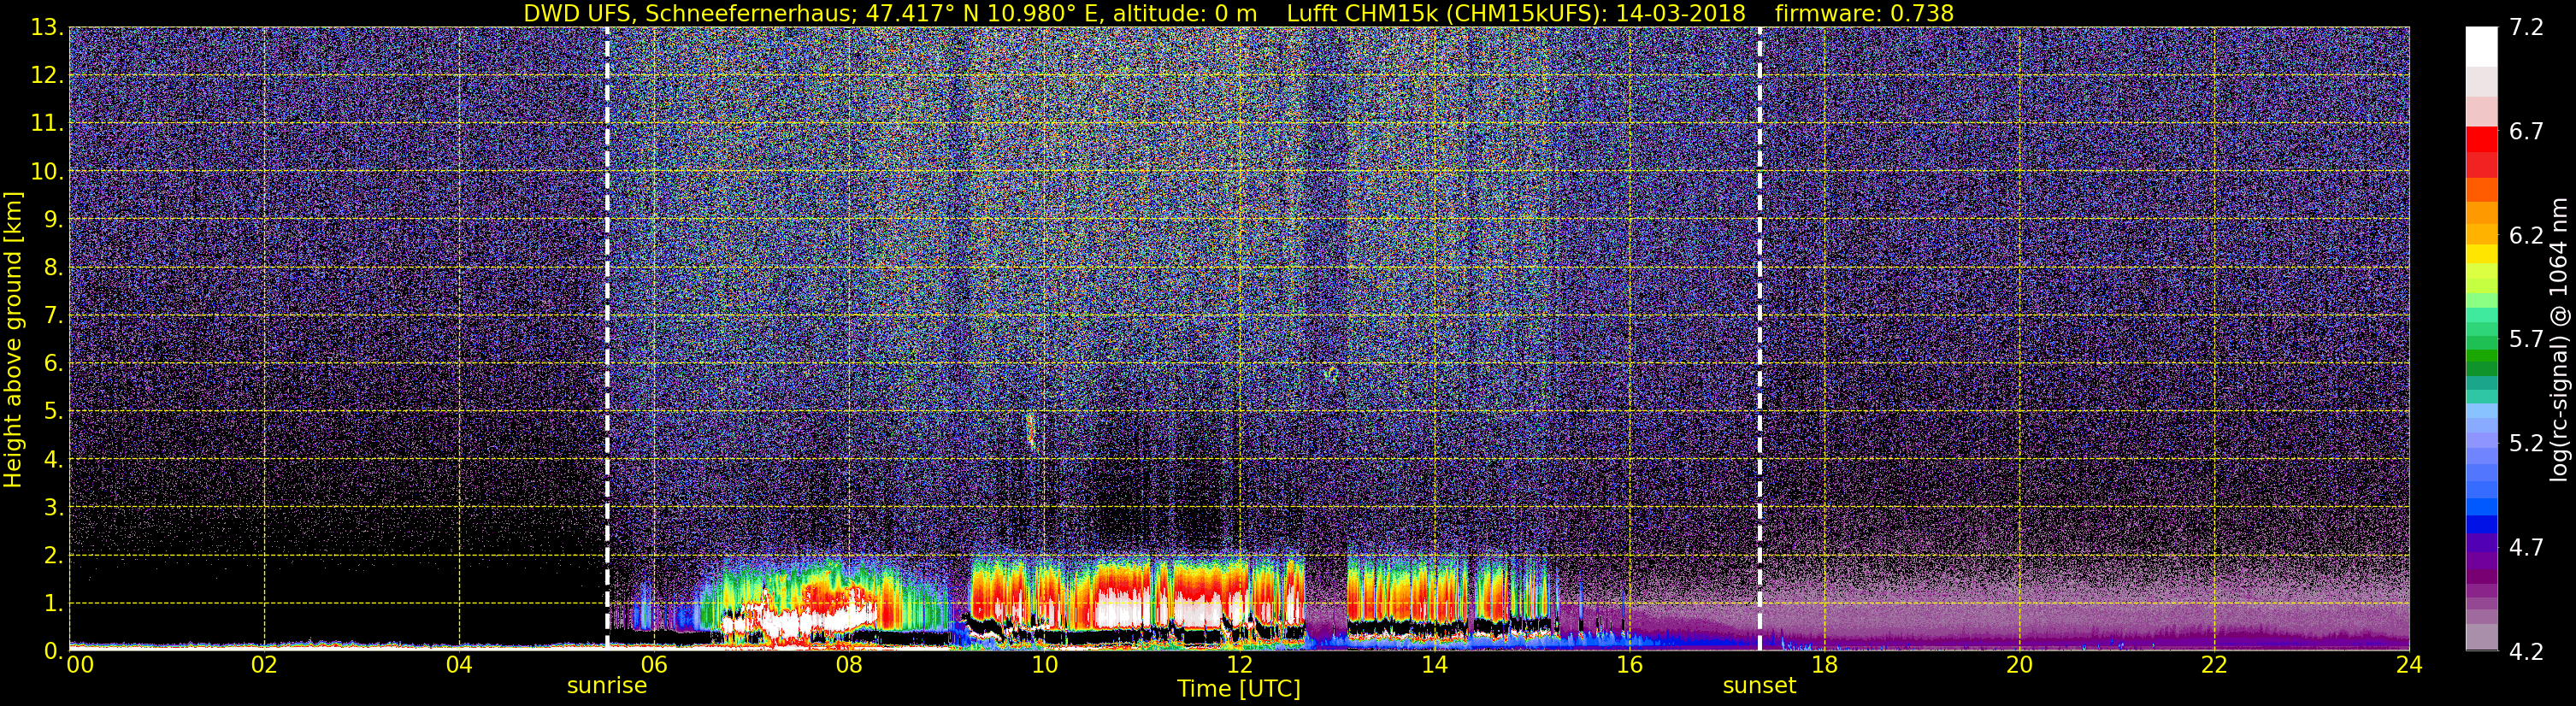Click the "5.7" value on the colorbar

pos(2526,340)
